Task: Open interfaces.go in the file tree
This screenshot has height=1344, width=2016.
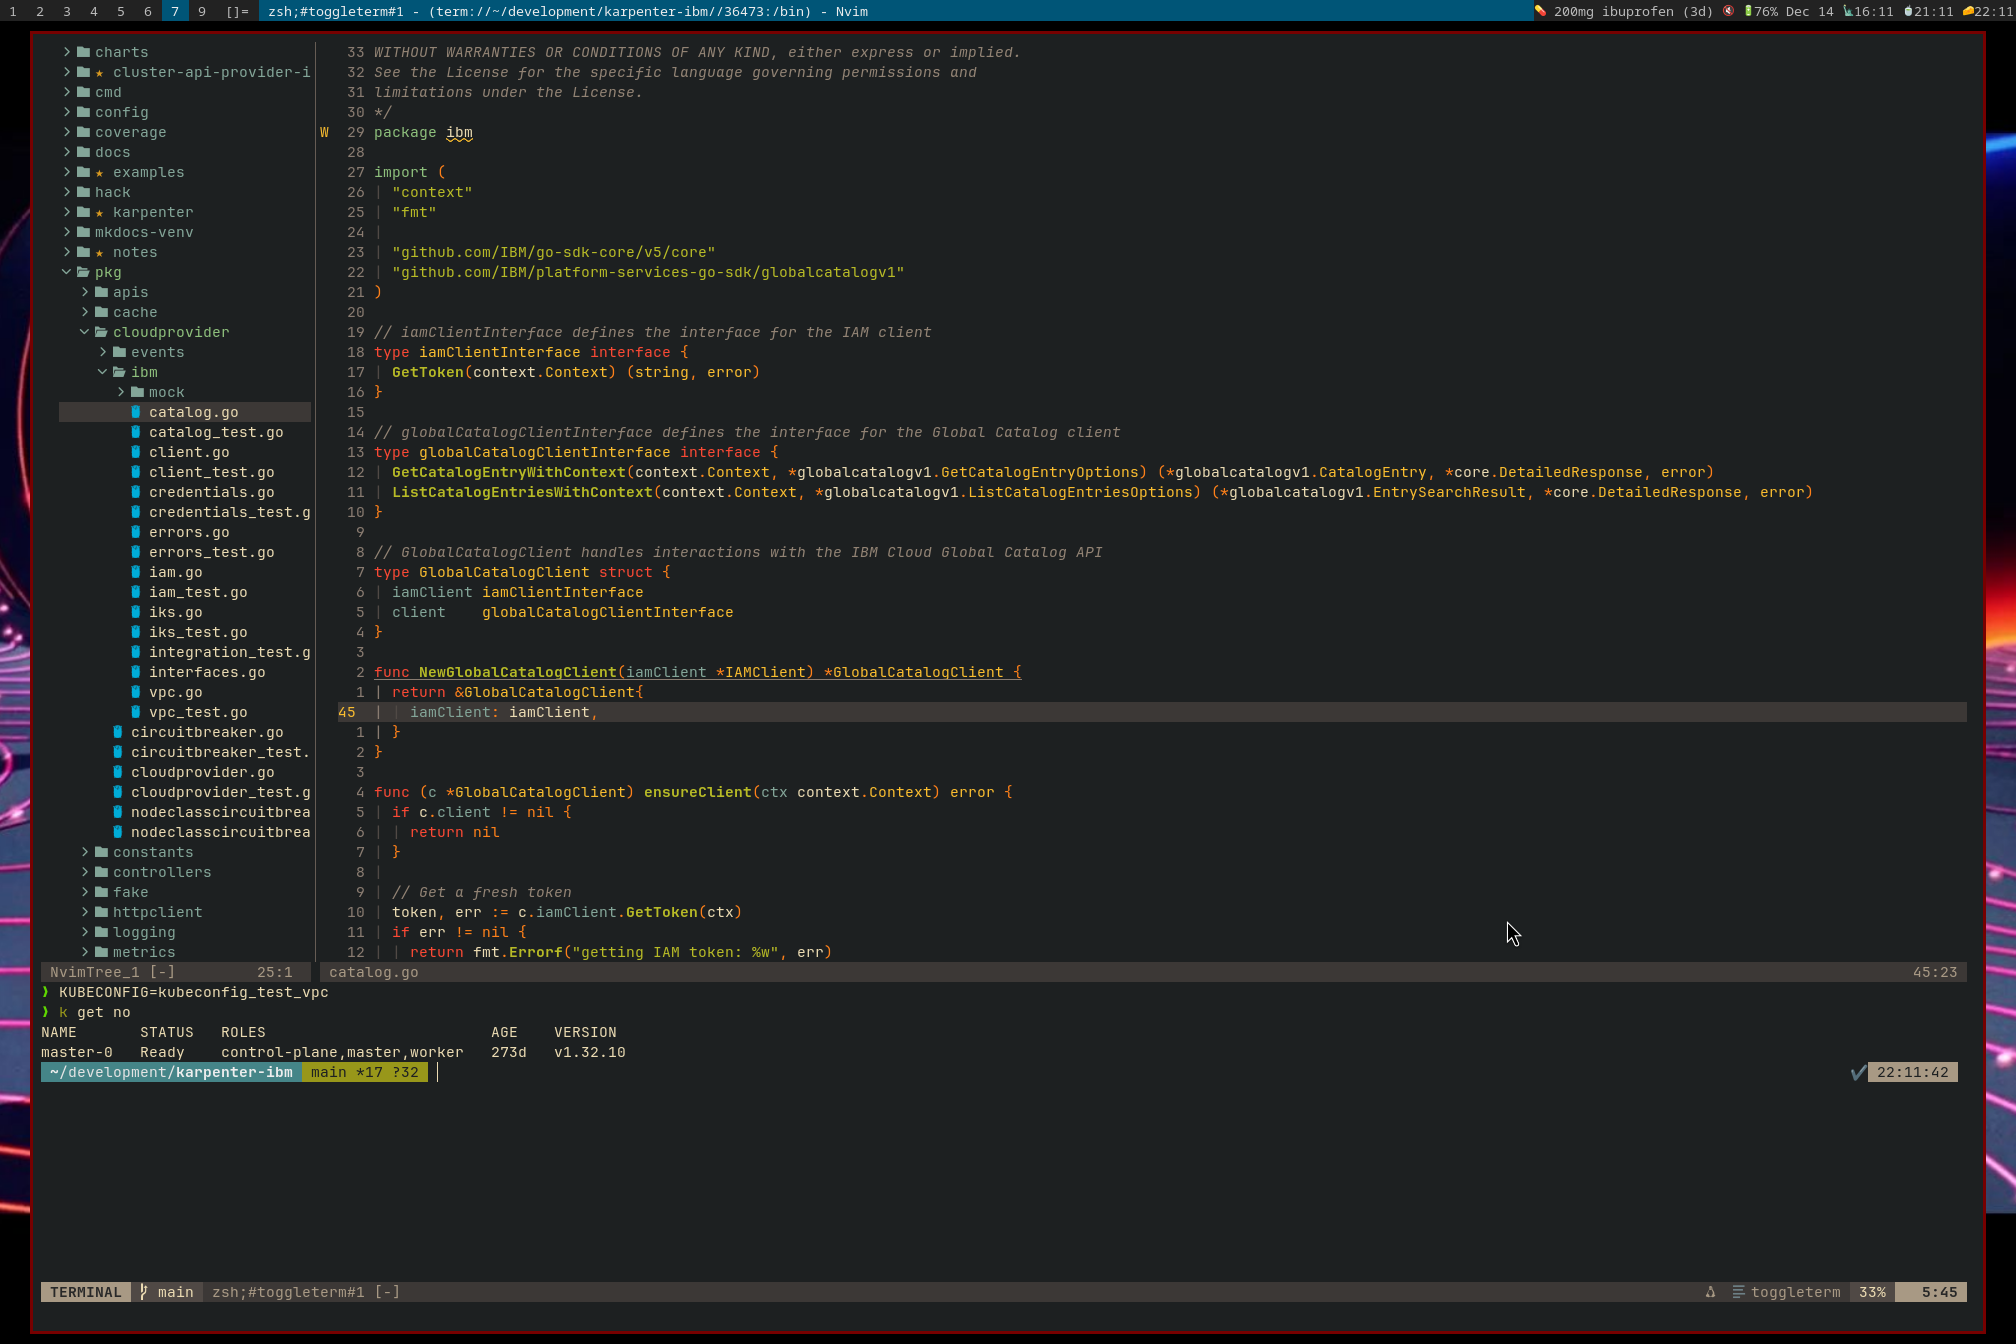Action: click(x=207, y=672)
